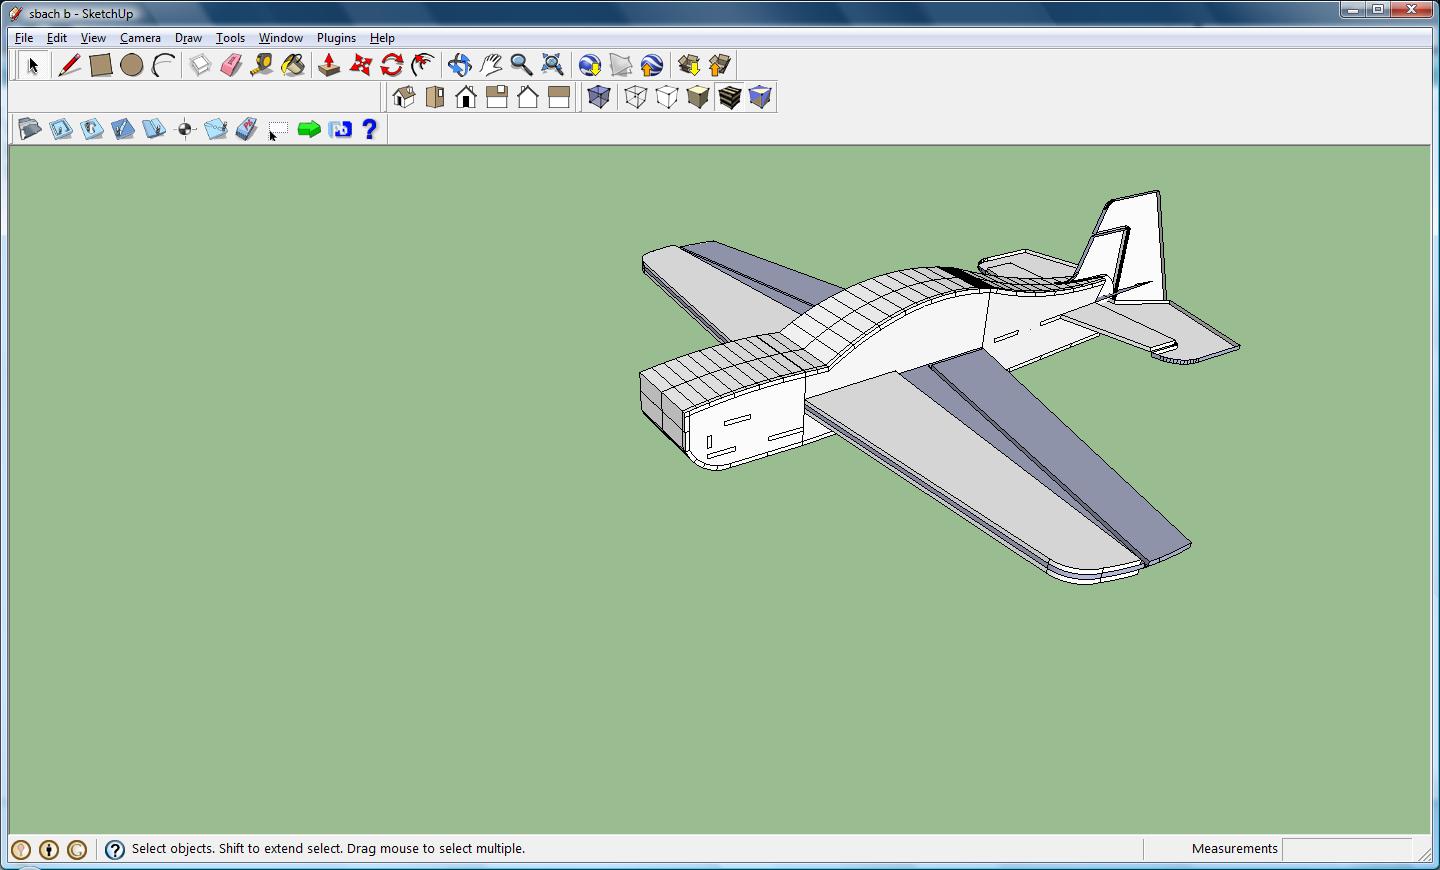Select the Paint Bucket tool

click(x=293, y=66)
